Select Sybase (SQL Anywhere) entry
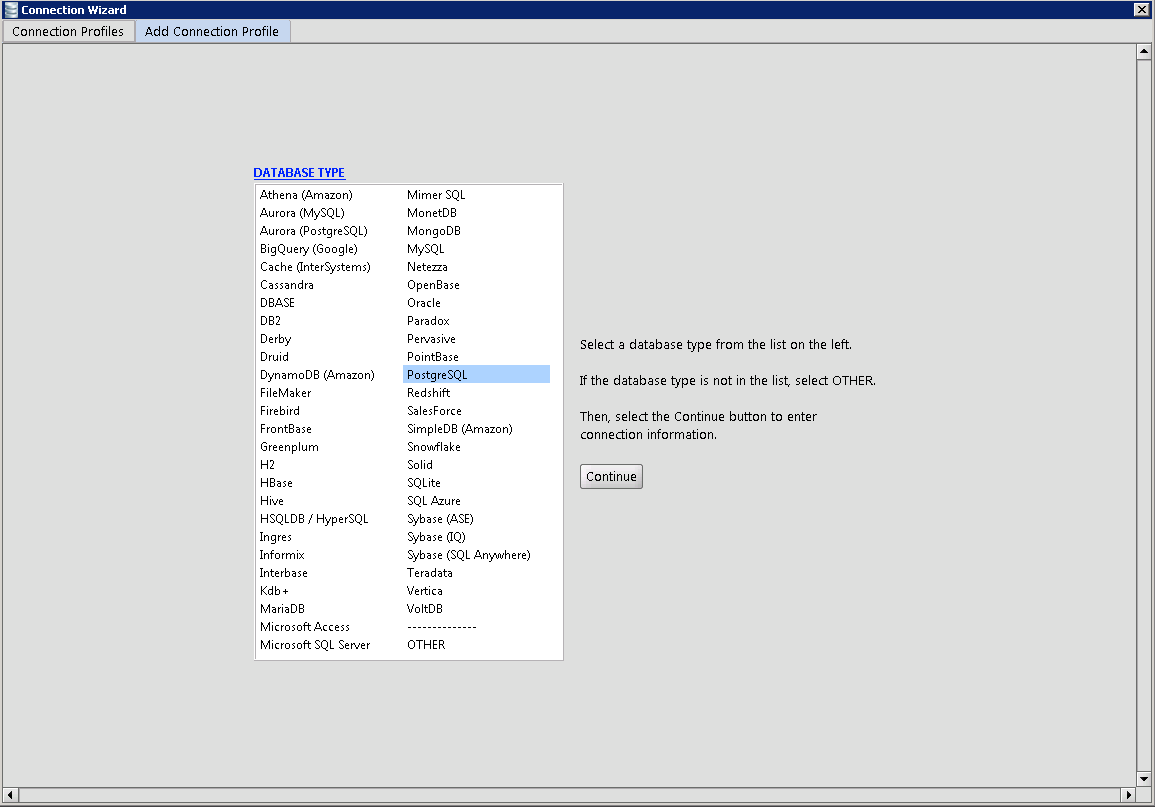 point(468,555)
